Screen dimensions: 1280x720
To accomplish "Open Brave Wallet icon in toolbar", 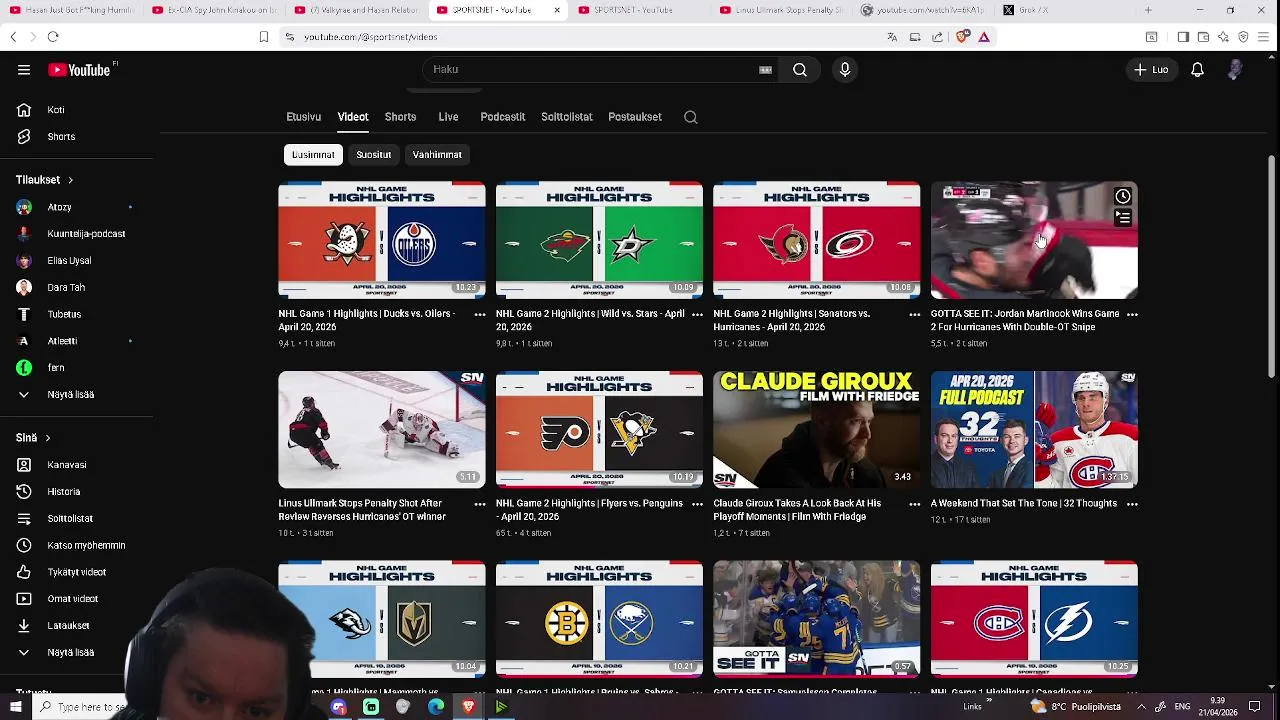I will 1203,37.
